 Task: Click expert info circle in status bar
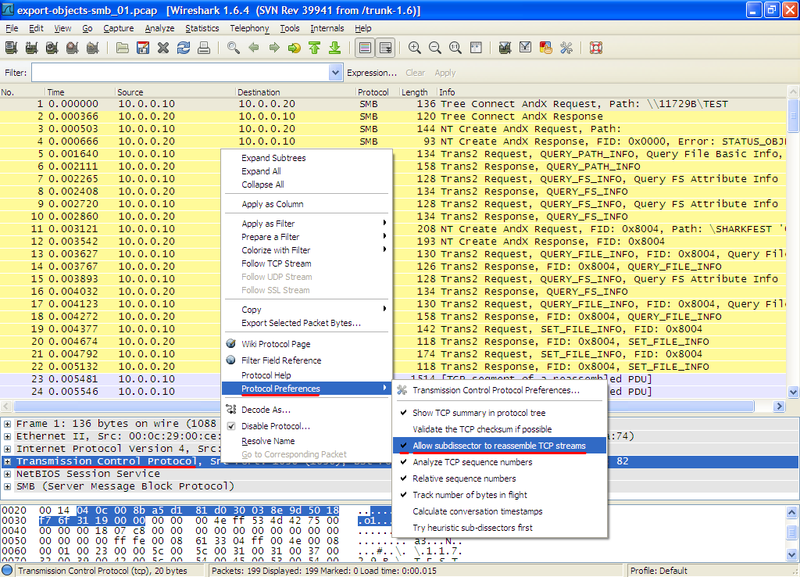click(8, 570)
